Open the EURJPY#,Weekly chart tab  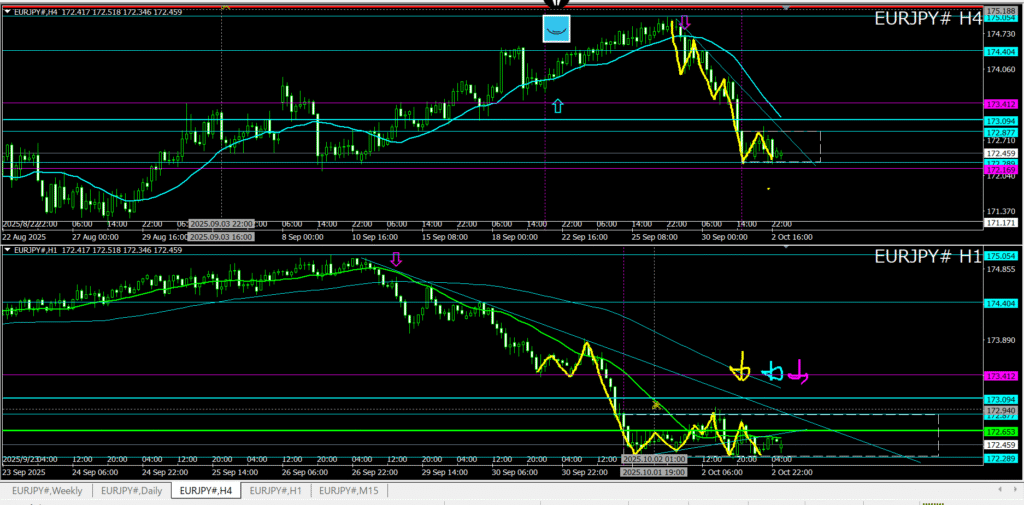(47, 490)
